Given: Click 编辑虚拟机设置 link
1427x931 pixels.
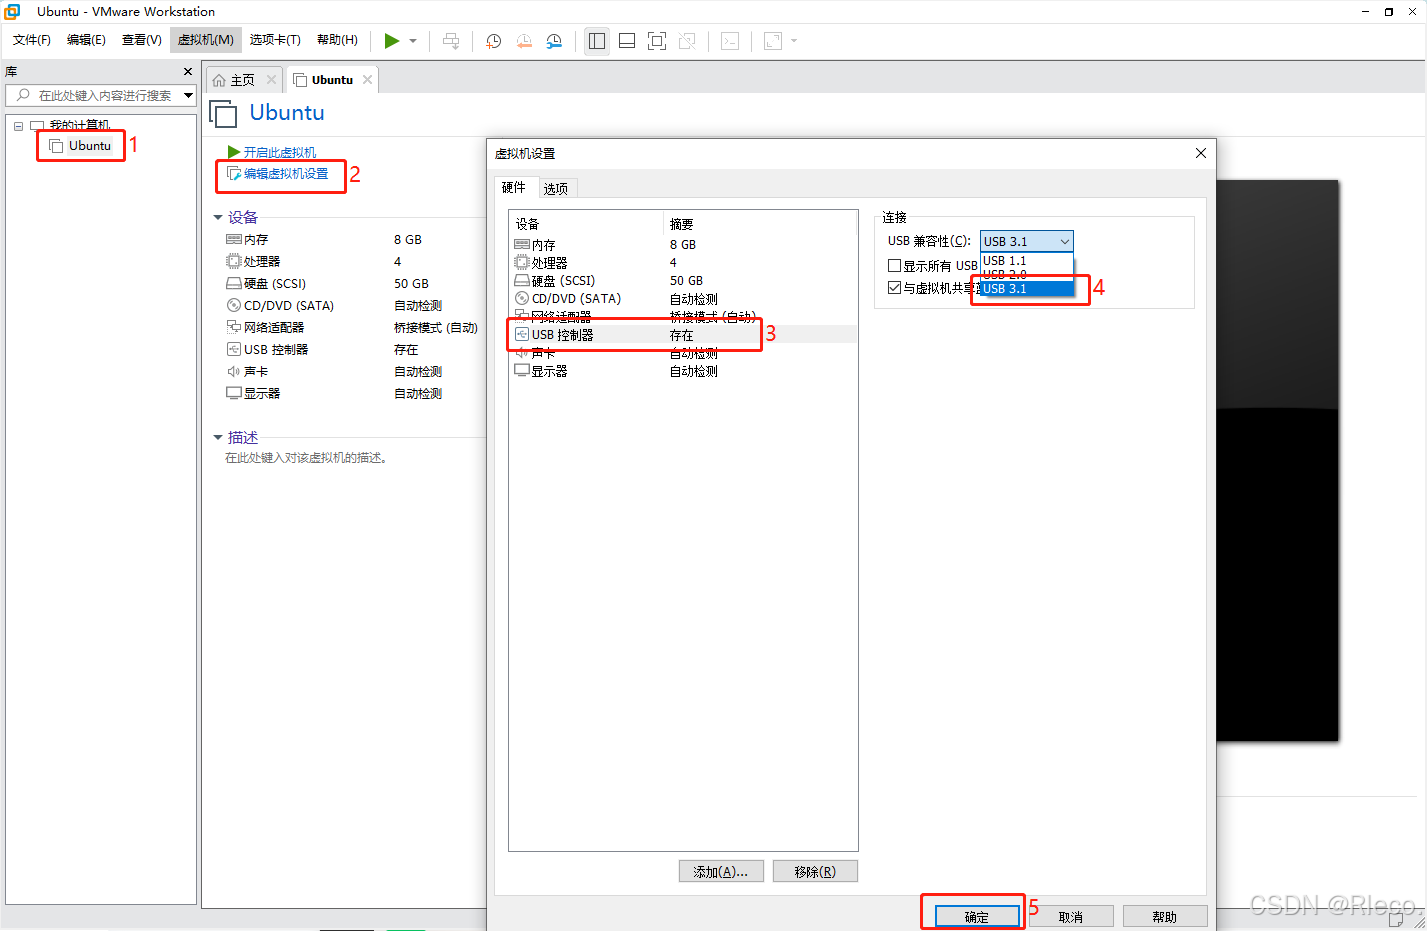Looking at the screenshot, I should 285,174.
